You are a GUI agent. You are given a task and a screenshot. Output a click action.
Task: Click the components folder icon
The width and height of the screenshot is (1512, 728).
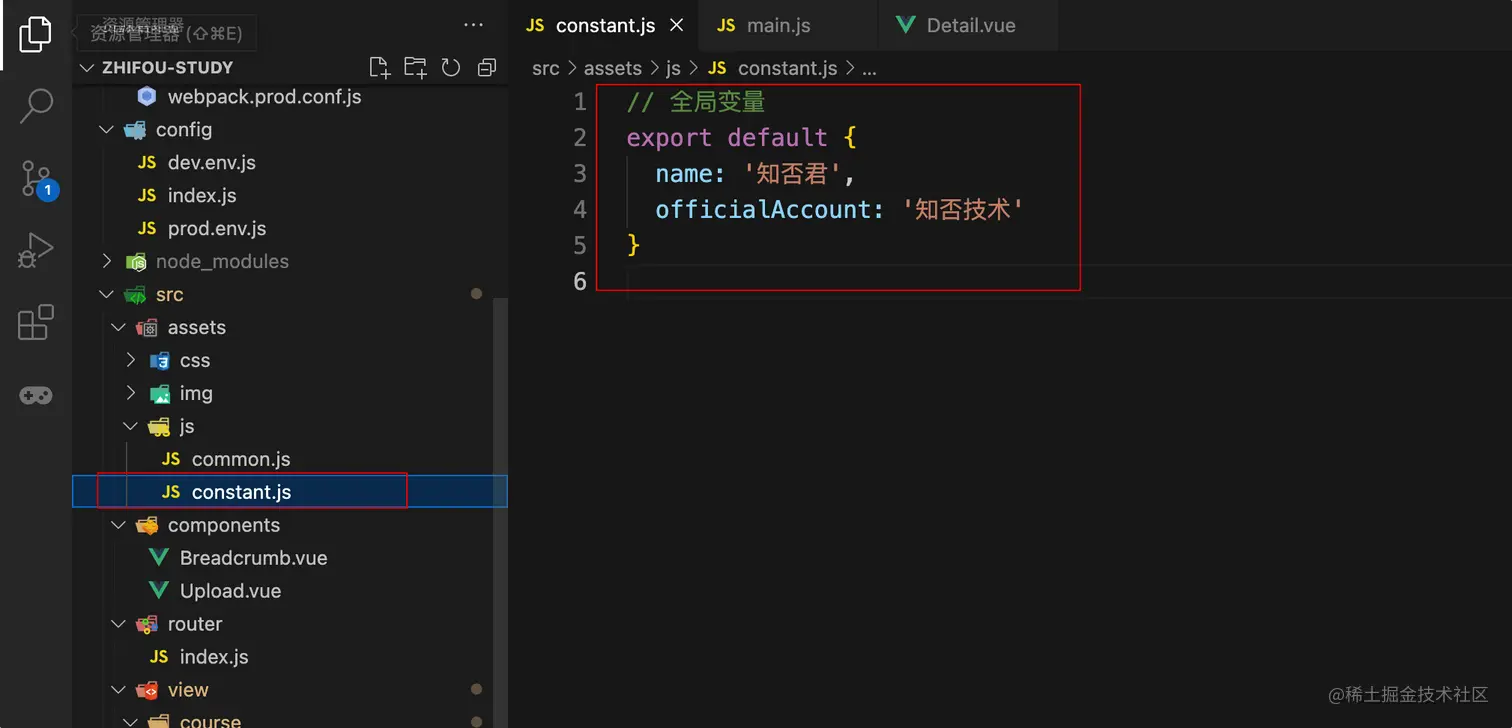(147, 525)
